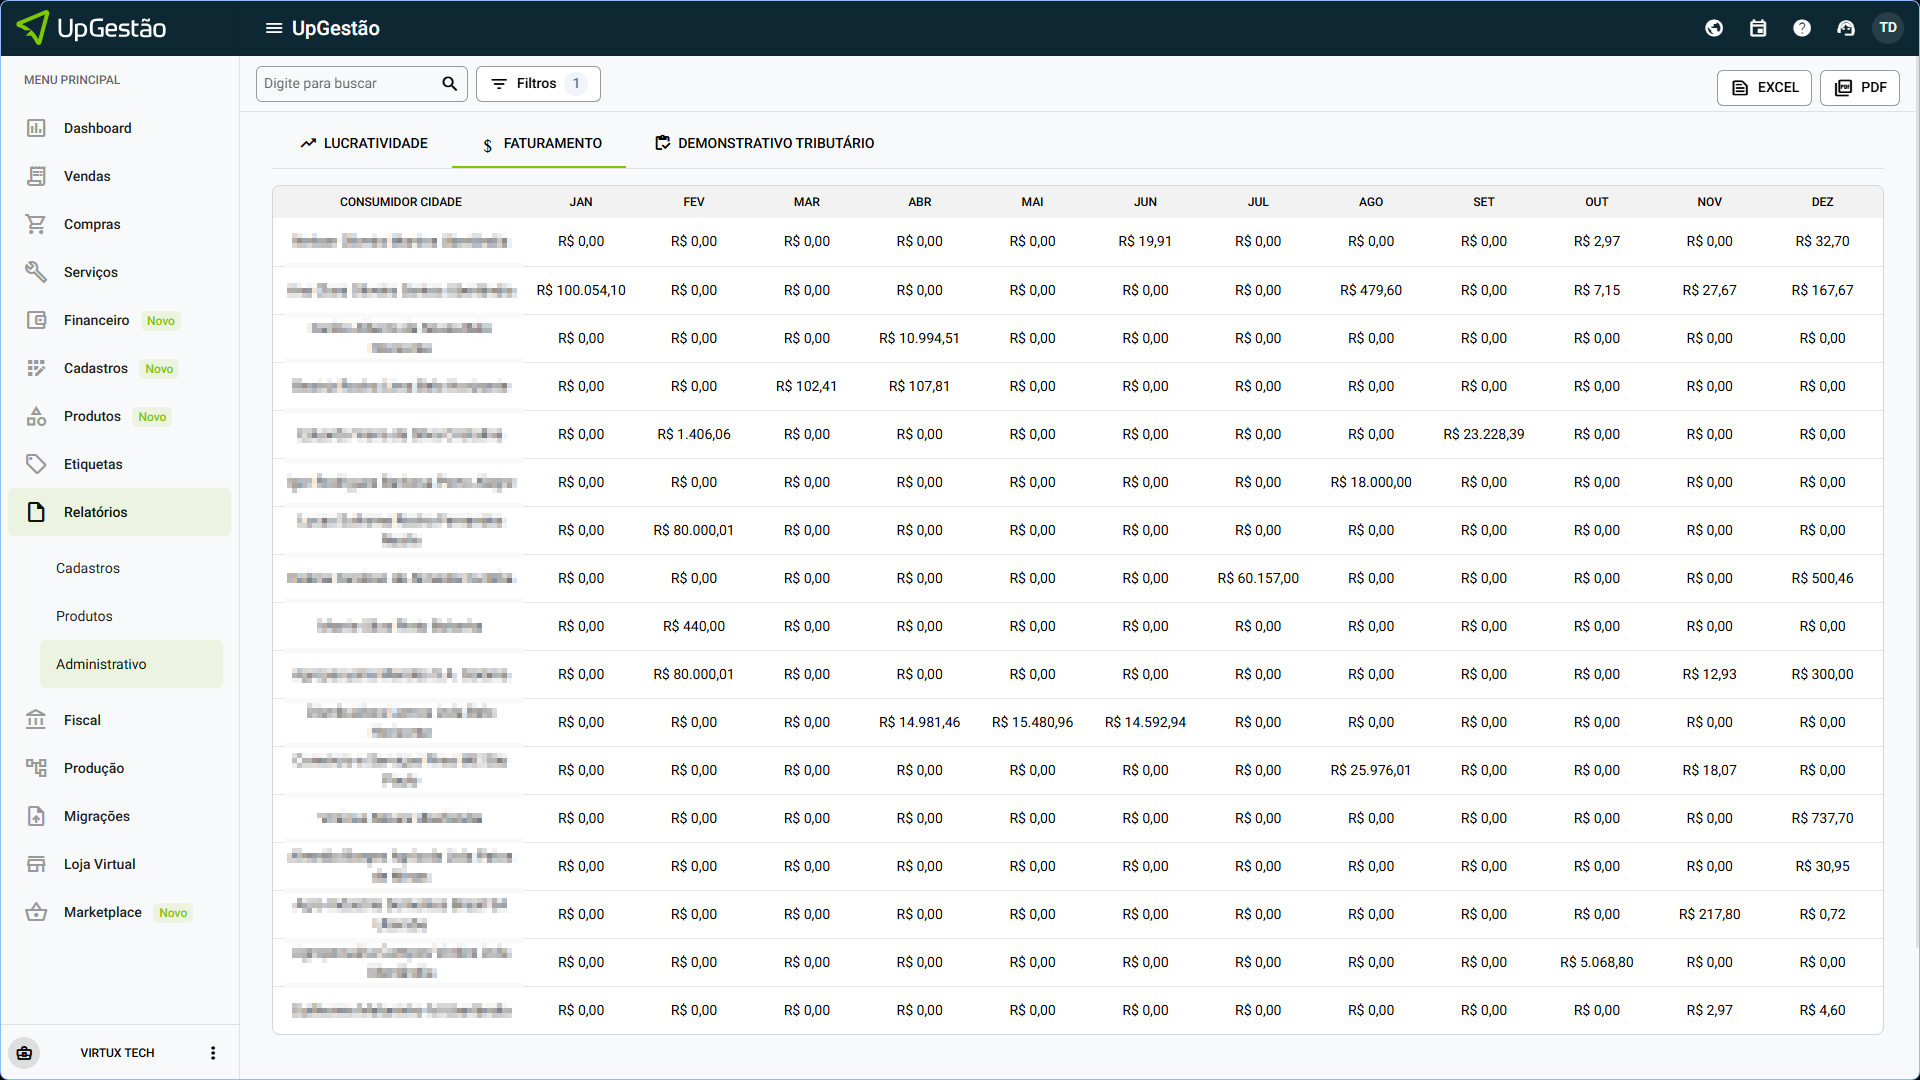Click the search input field
The image size is (1920, 1080).
coord(348,84)
